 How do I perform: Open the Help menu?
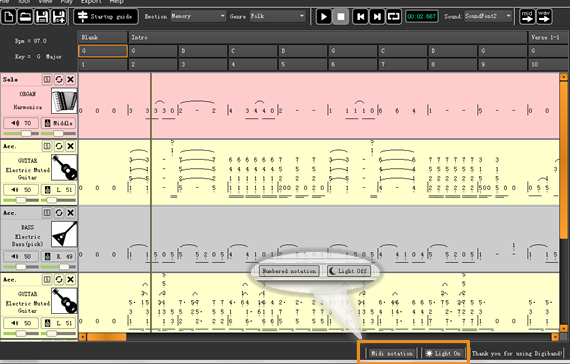116,2
